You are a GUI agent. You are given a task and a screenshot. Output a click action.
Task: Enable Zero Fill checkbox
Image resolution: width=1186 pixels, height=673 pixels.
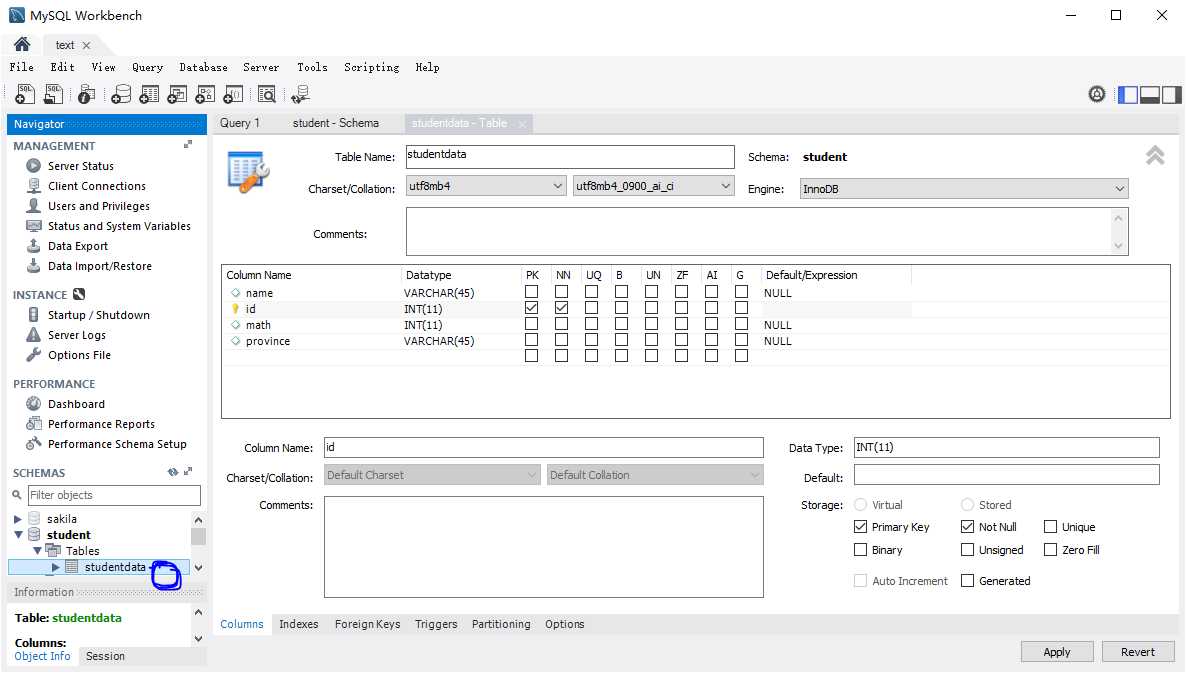1051,550
